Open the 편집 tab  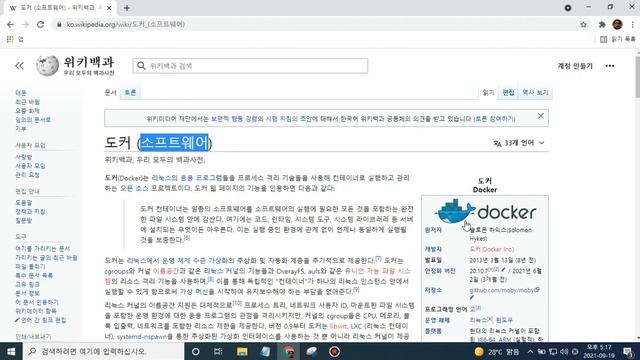click(x=509, y=93)
